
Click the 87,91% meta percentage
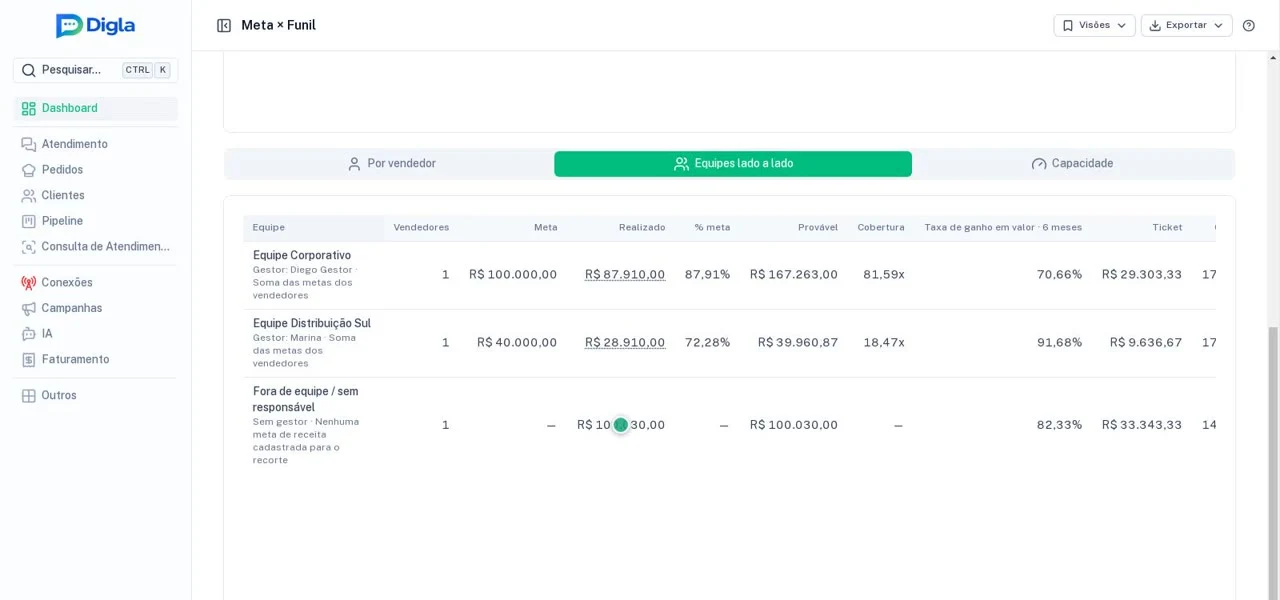[708, 275]
